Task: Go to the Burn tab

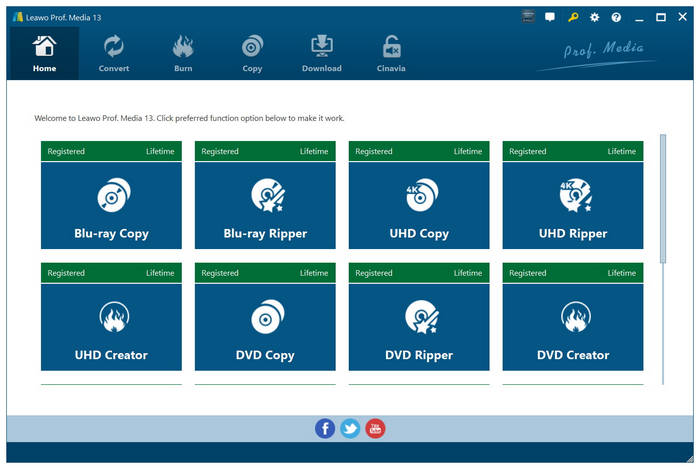Action: pos(183,54)
